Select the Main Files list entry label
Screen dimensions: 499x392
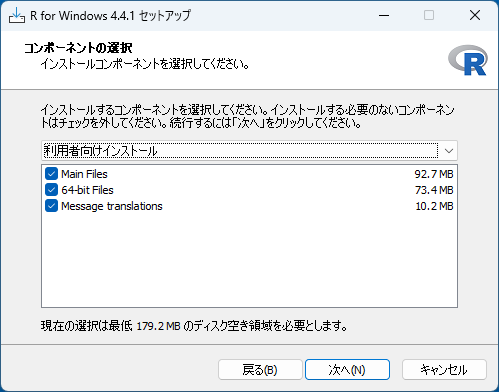[84, 174]
